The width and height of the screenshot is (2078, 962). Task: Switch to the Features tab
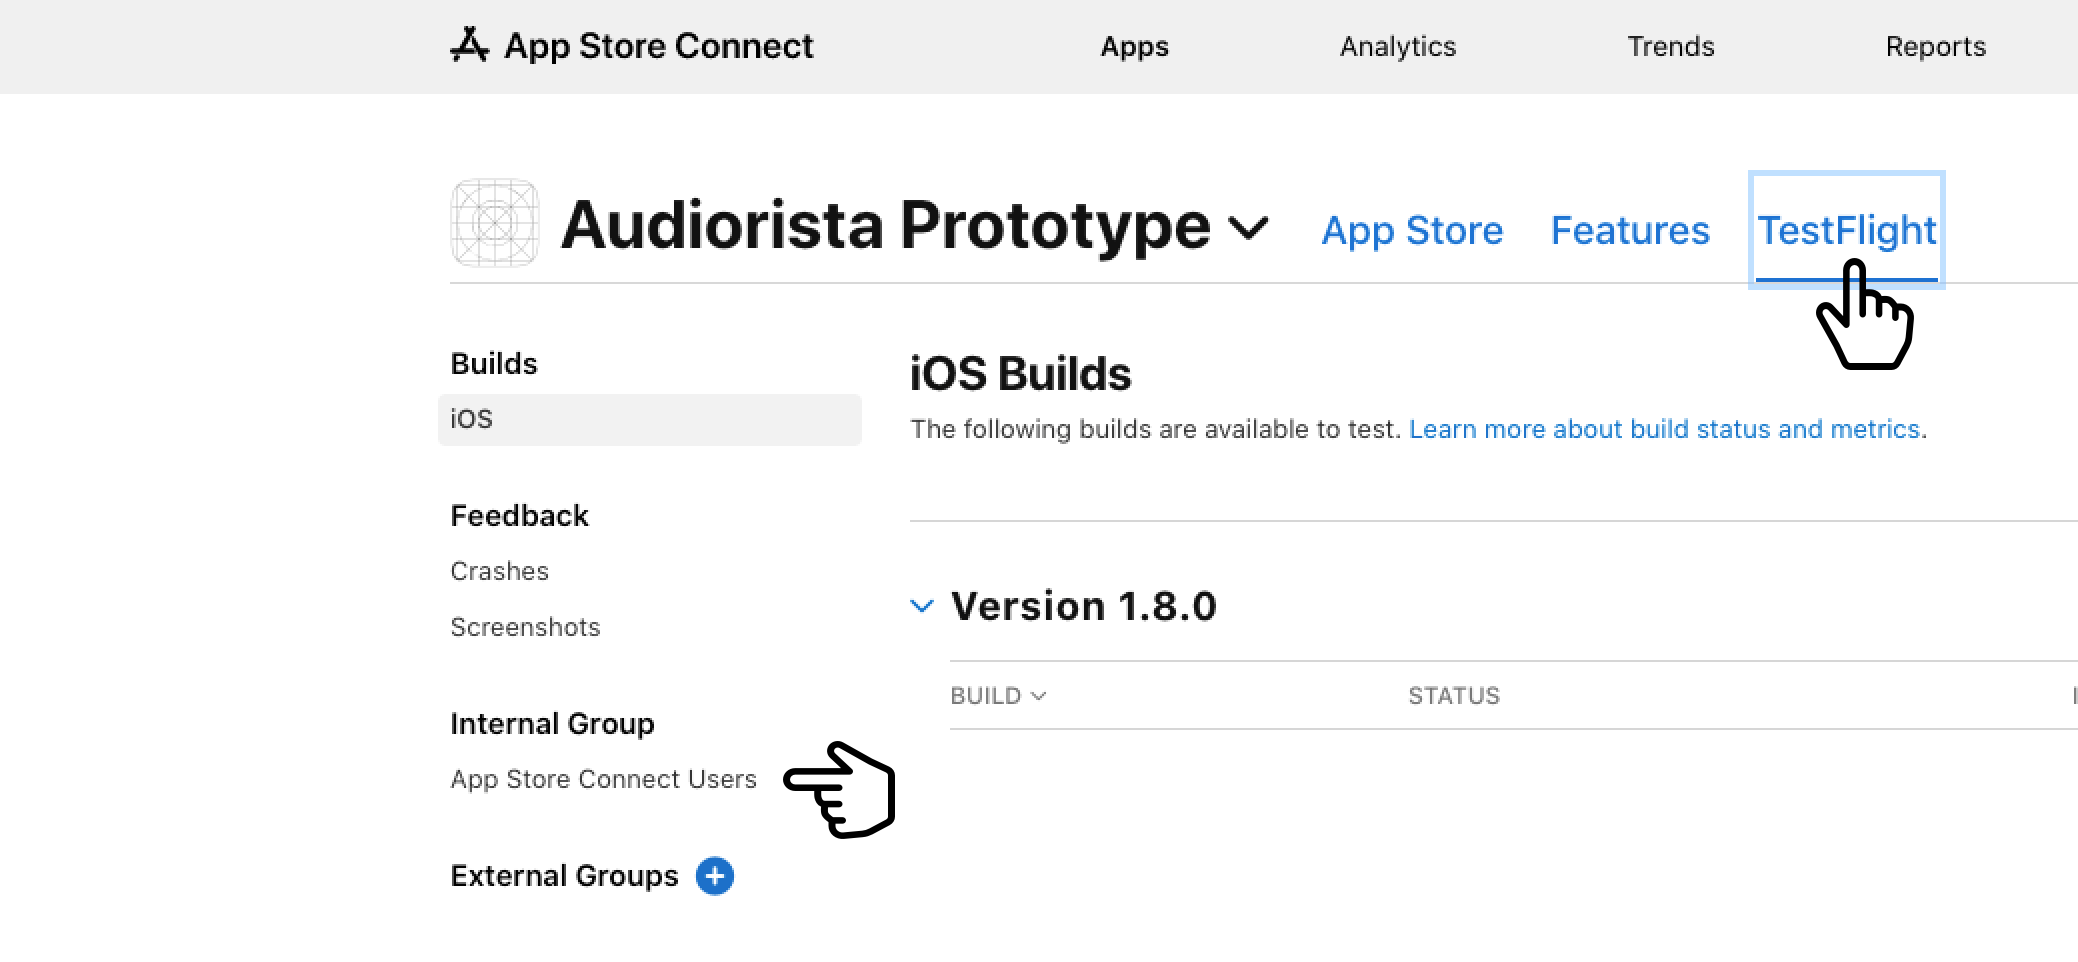click(1630, 230)
